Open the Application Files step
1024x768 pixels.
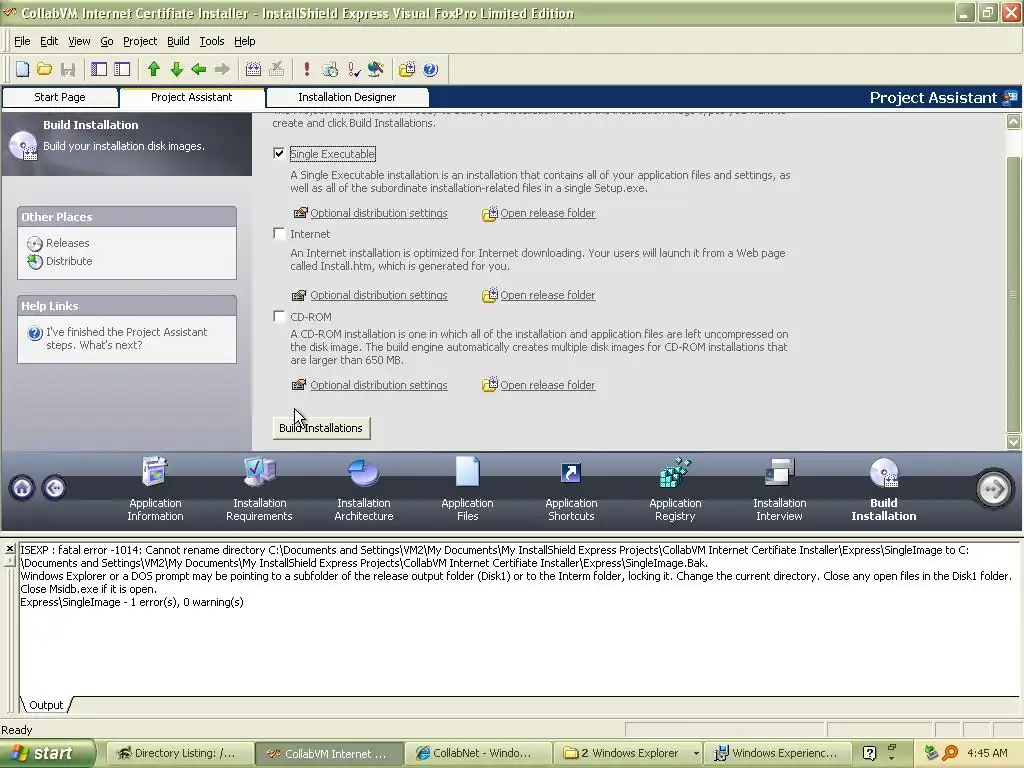coord(468,489)
